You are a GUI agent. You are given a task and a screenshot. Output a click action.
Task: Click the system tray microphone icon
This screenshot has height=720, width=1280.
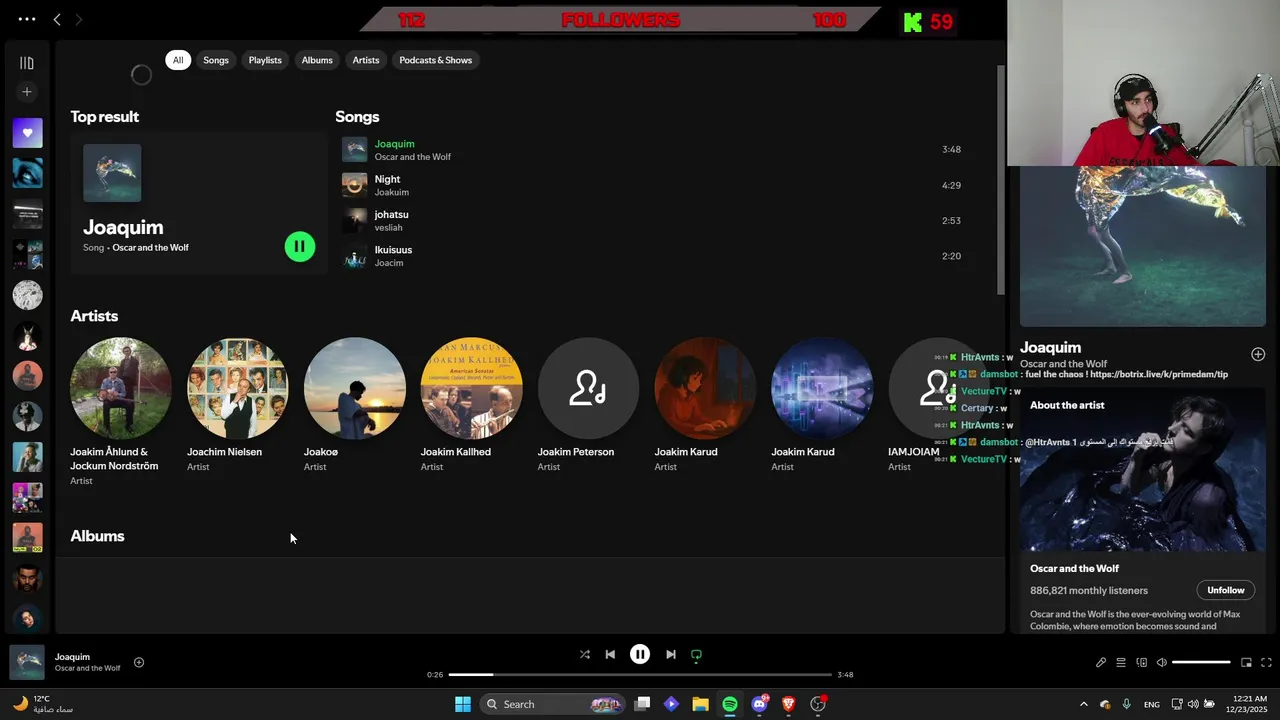pyautogui.click(x=1127, y=704)
